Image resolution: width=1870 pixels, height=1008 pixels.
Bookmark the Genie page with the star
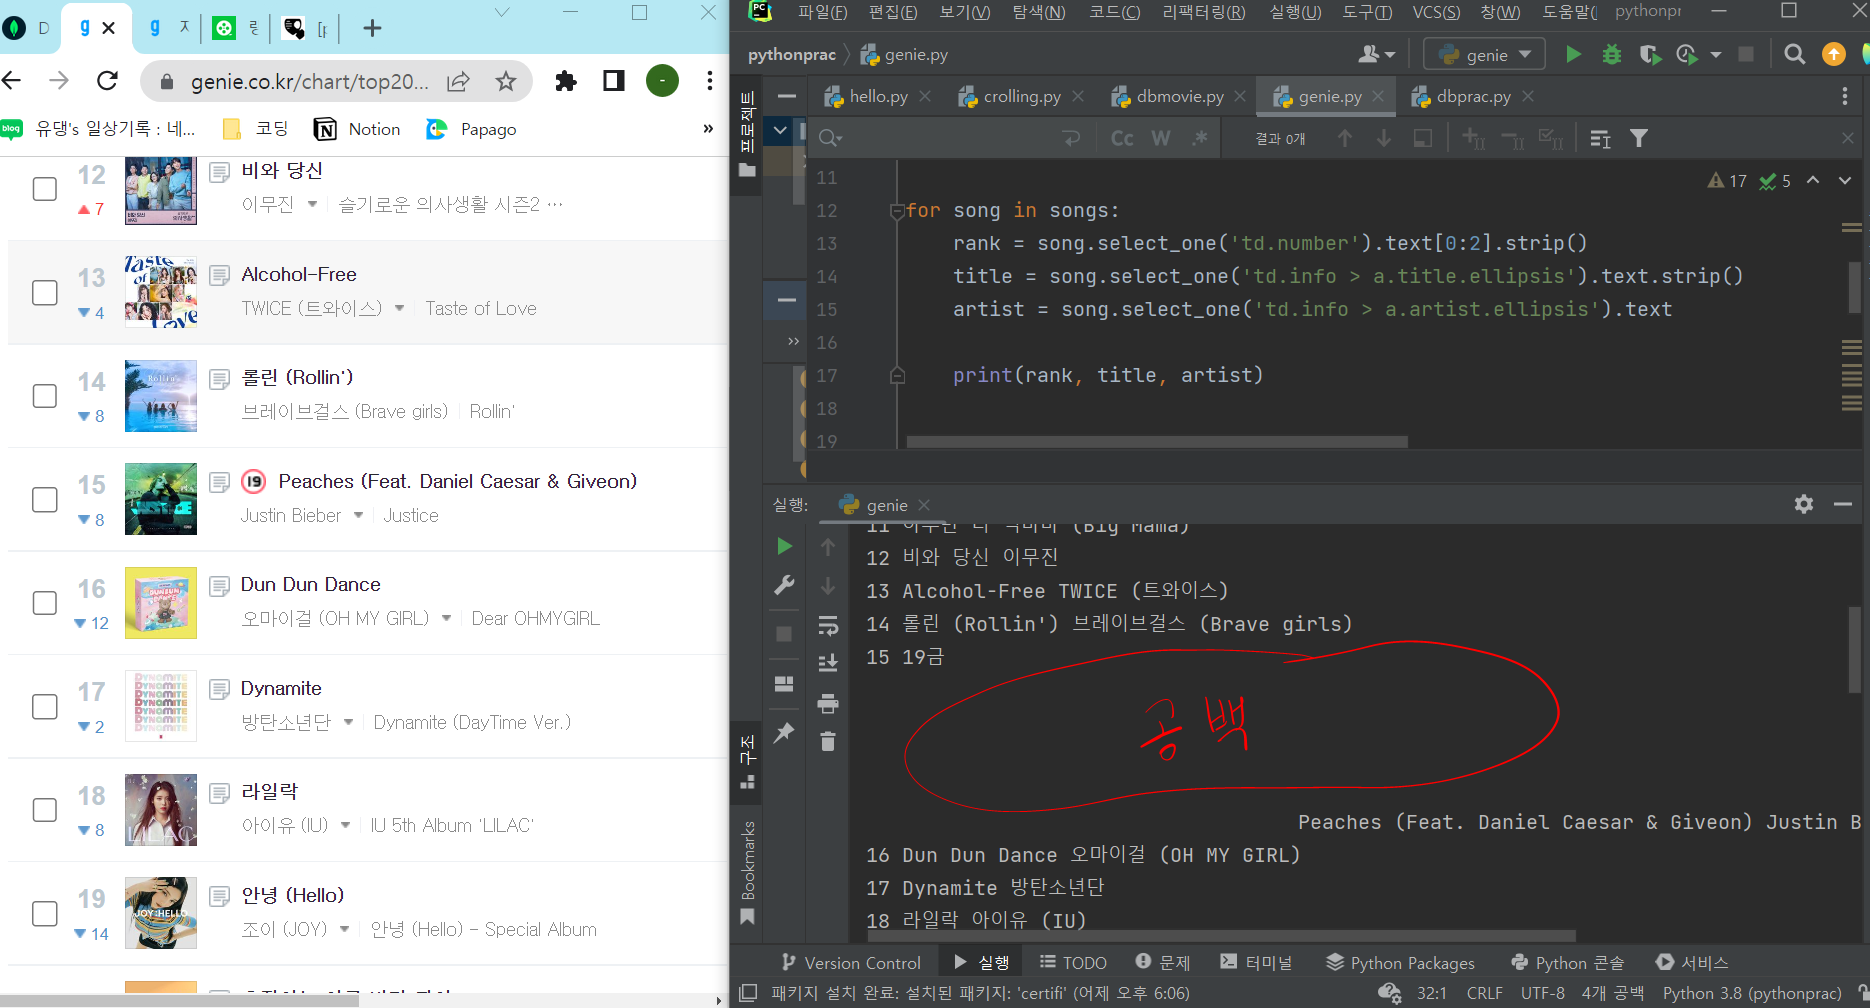coord(506,81)
